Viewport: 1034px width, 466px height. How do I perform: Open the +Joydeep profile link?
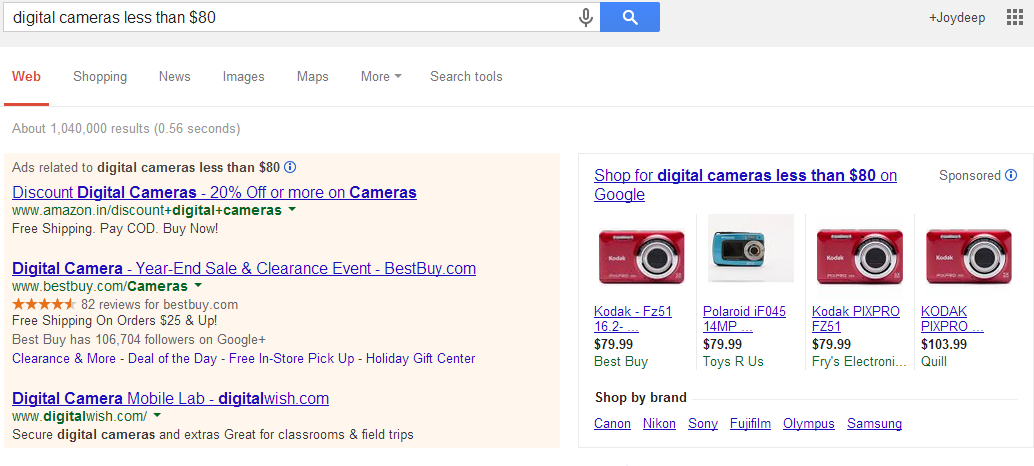[x=957, y=18]
